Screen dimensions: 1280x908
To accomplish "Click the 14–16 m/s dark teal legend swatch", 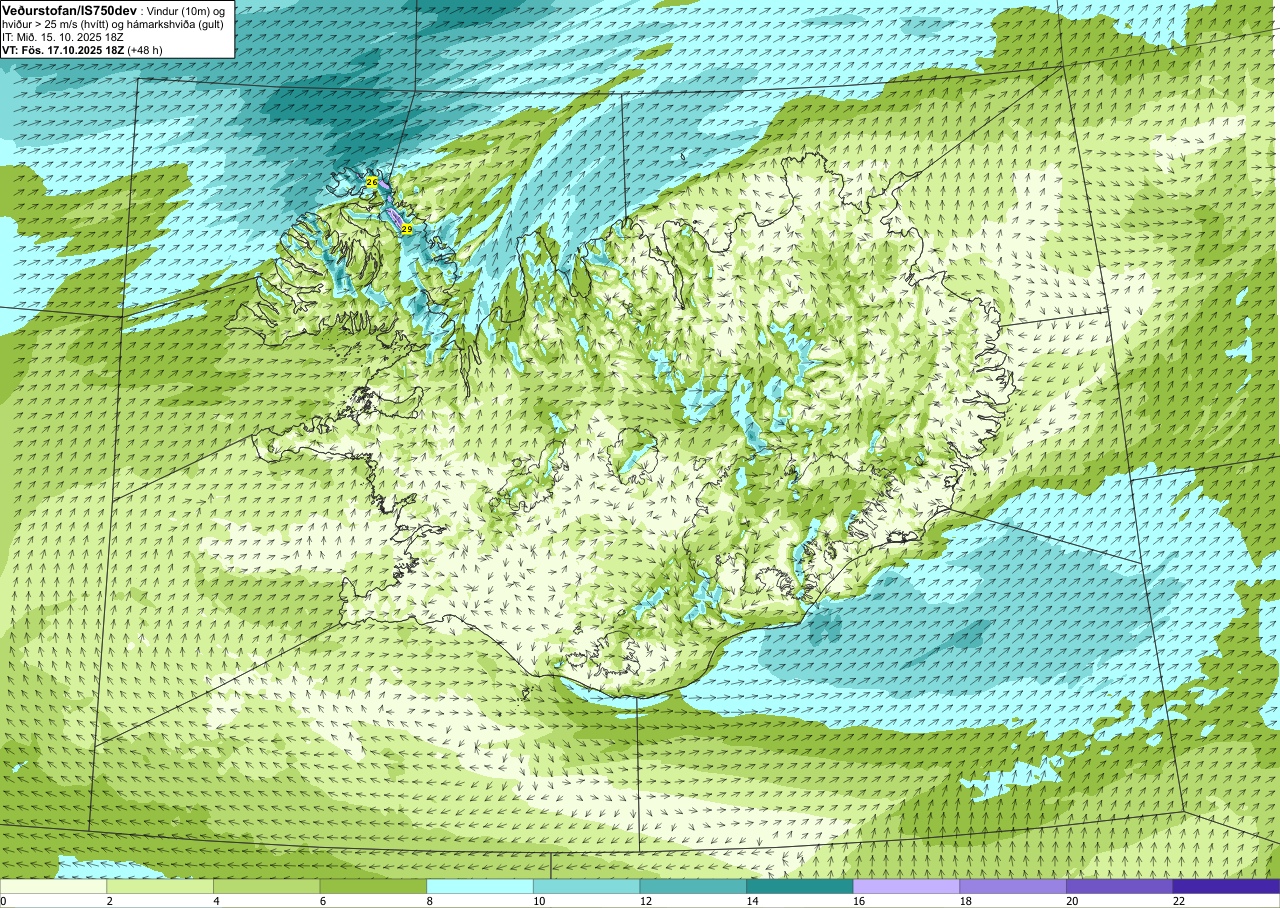I will tap(800, 886).
